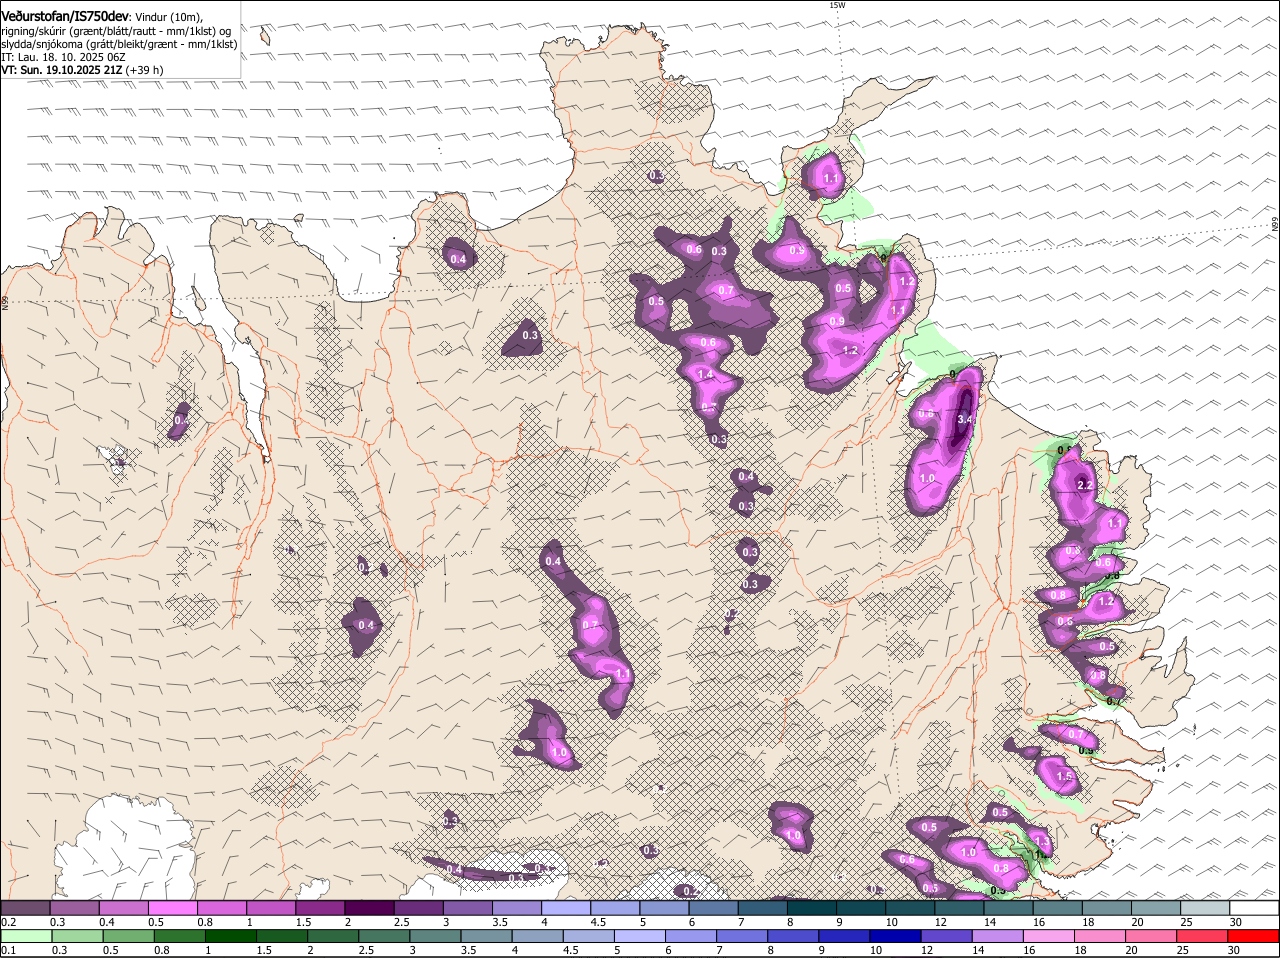Click the Veðurstofan/IS750dev title text
The image size is (1280, 958).
point(65,16)
